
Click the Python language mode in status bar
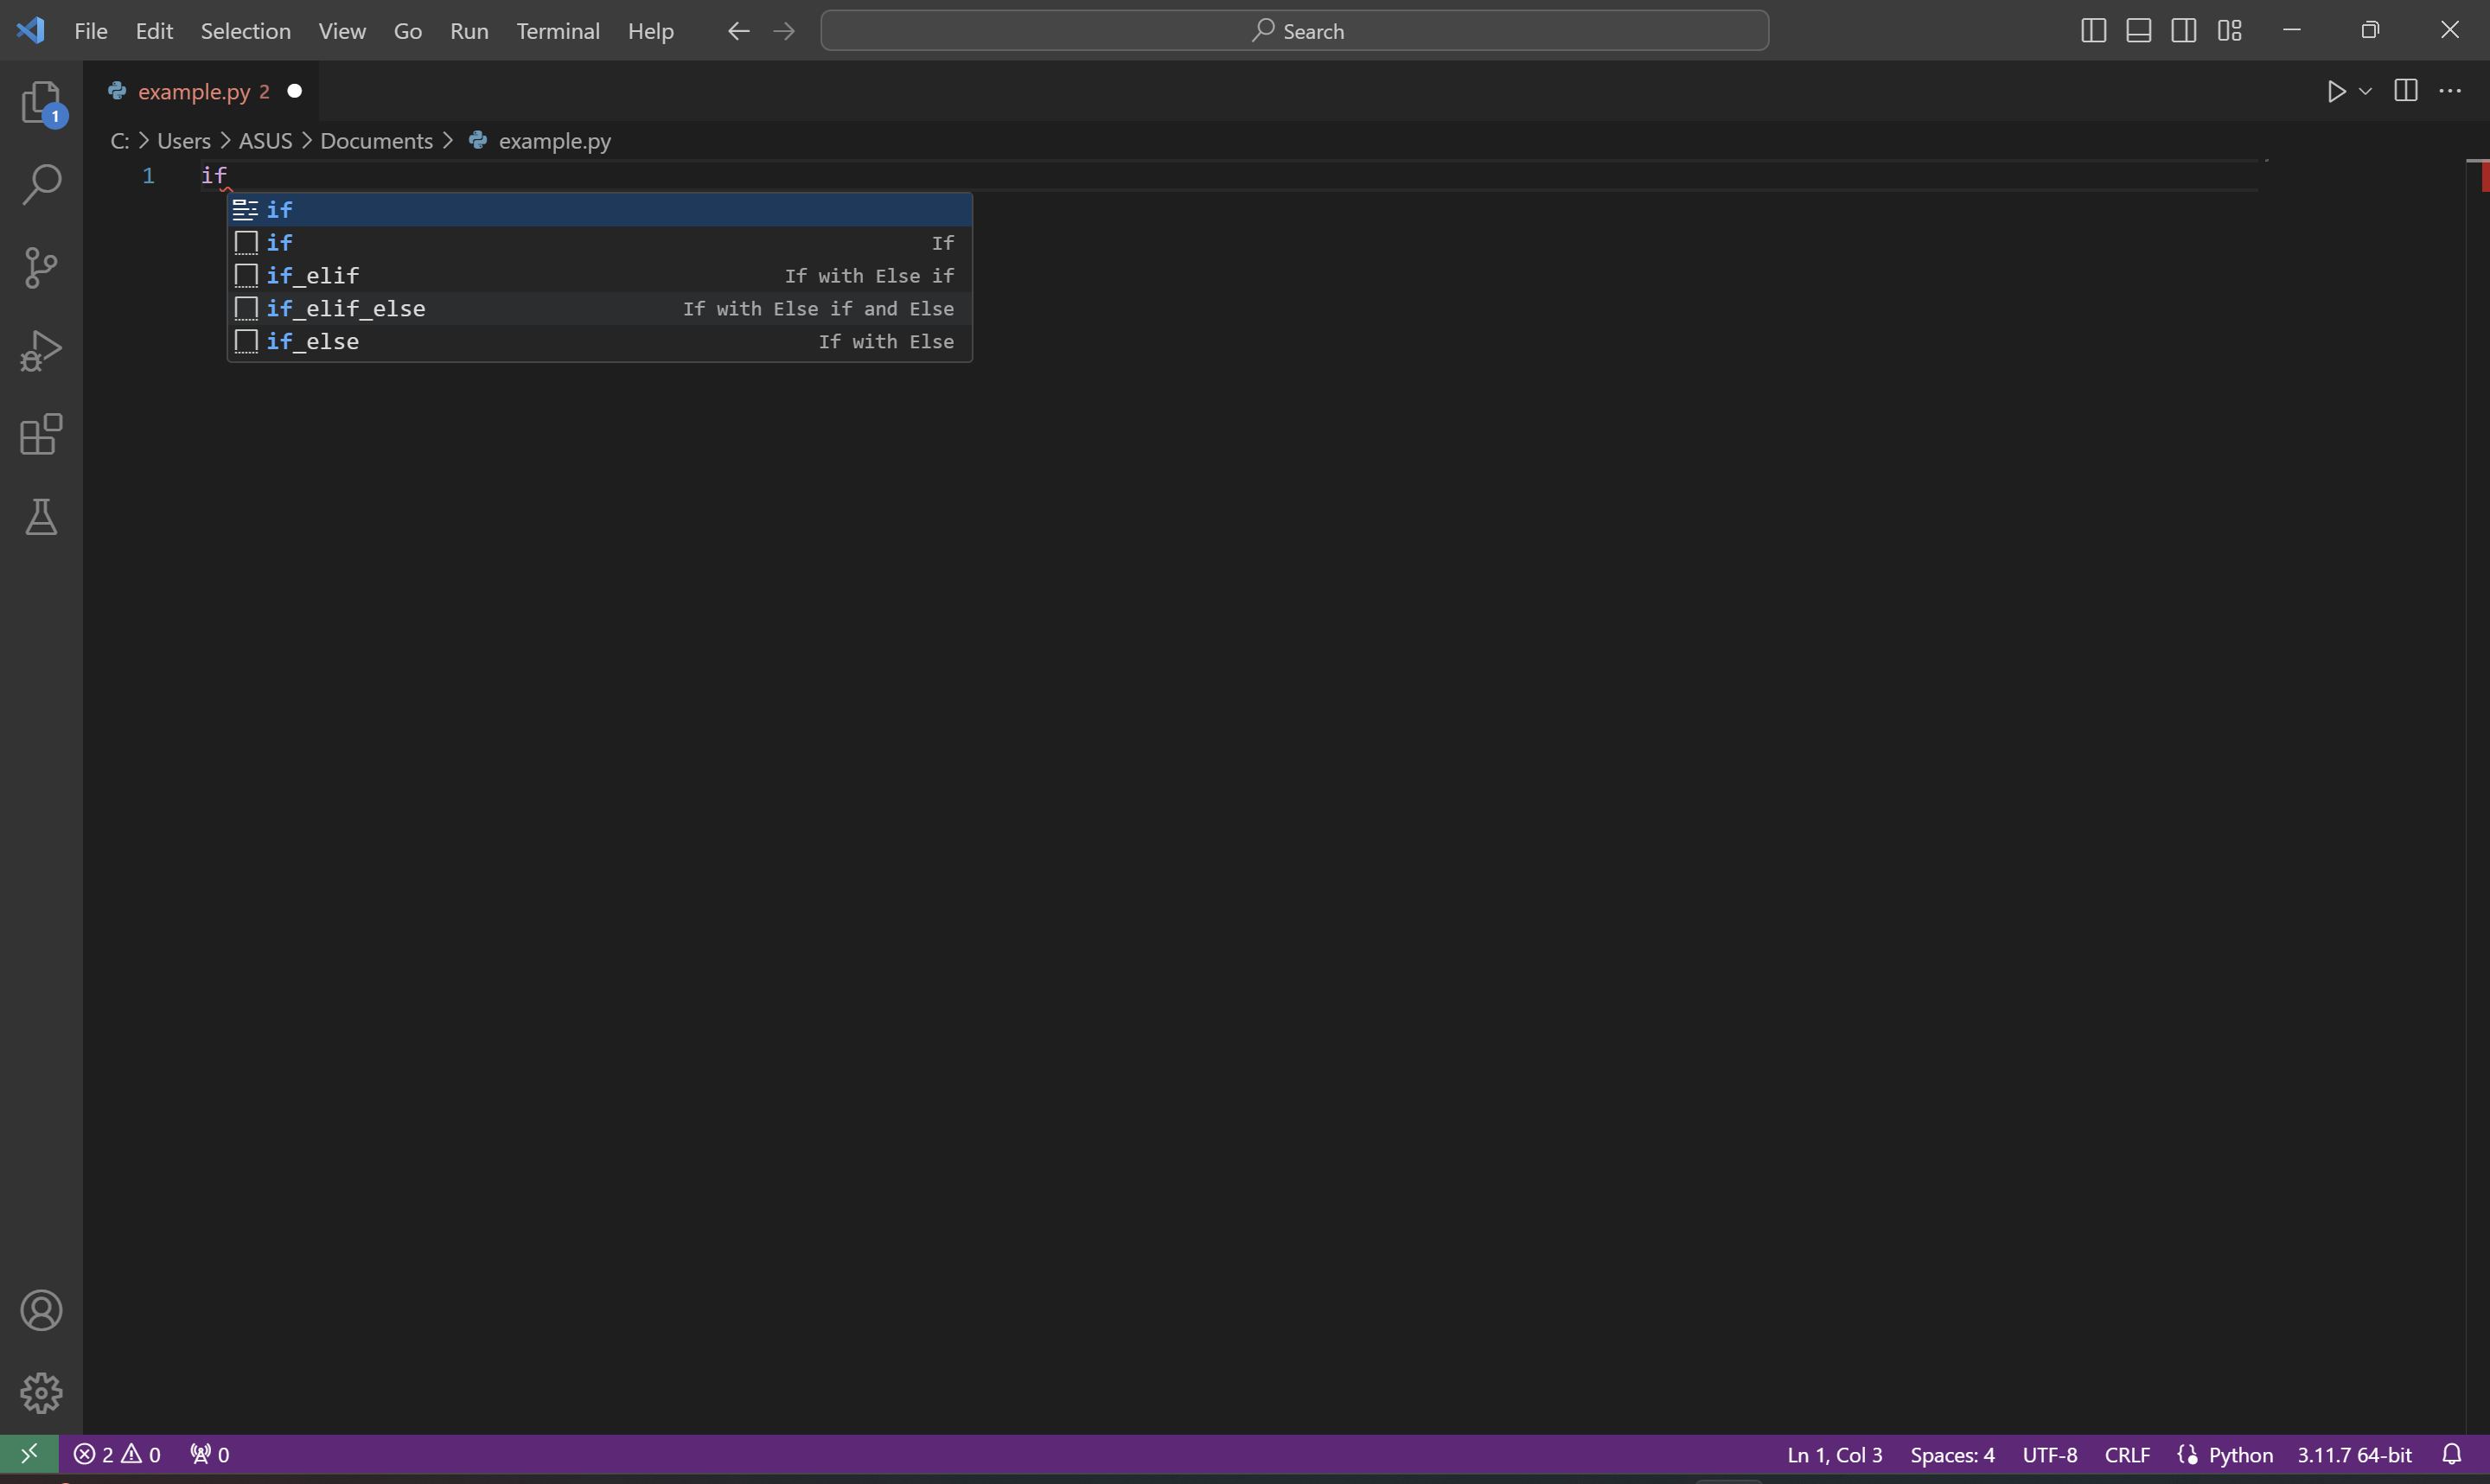[x=2240, y=1454]
